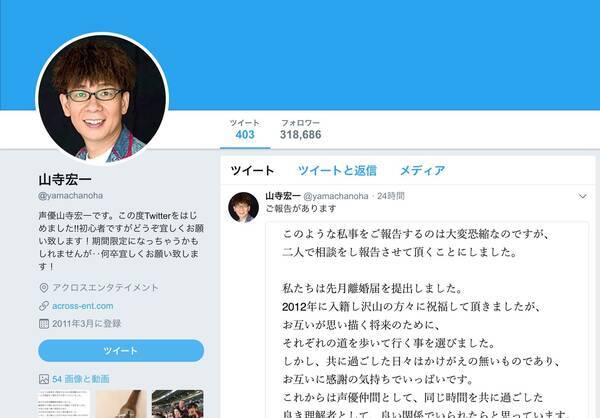
Task: Click the small avatar beside the tweet
Action: 243,207
